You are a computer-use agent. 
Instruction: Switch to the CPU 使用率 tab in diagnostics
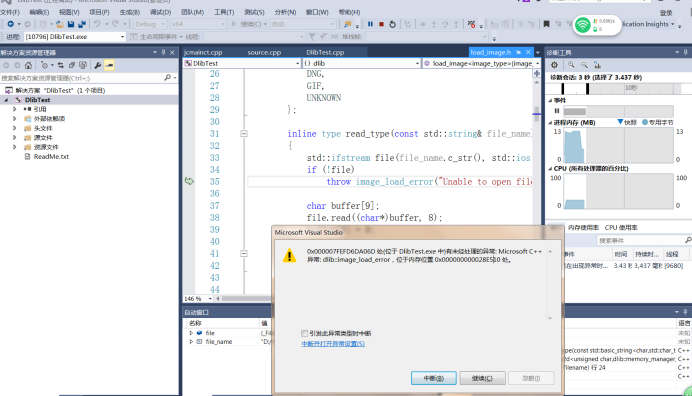[x=621, y=228]
